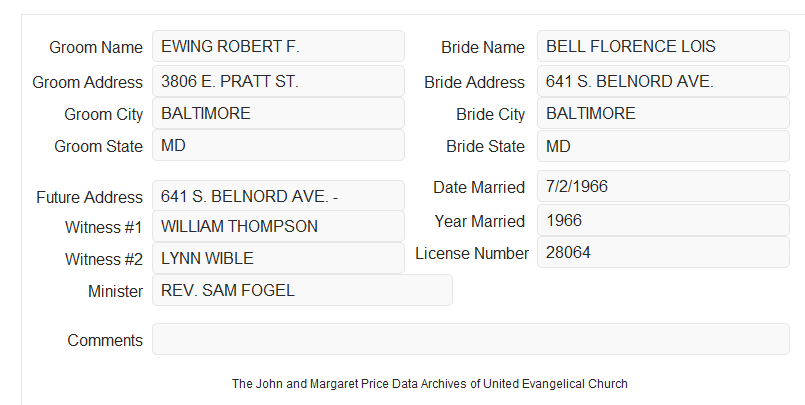Select the Bride City field
The height and width of the screenshot is (405, 805).
(663, 113)
